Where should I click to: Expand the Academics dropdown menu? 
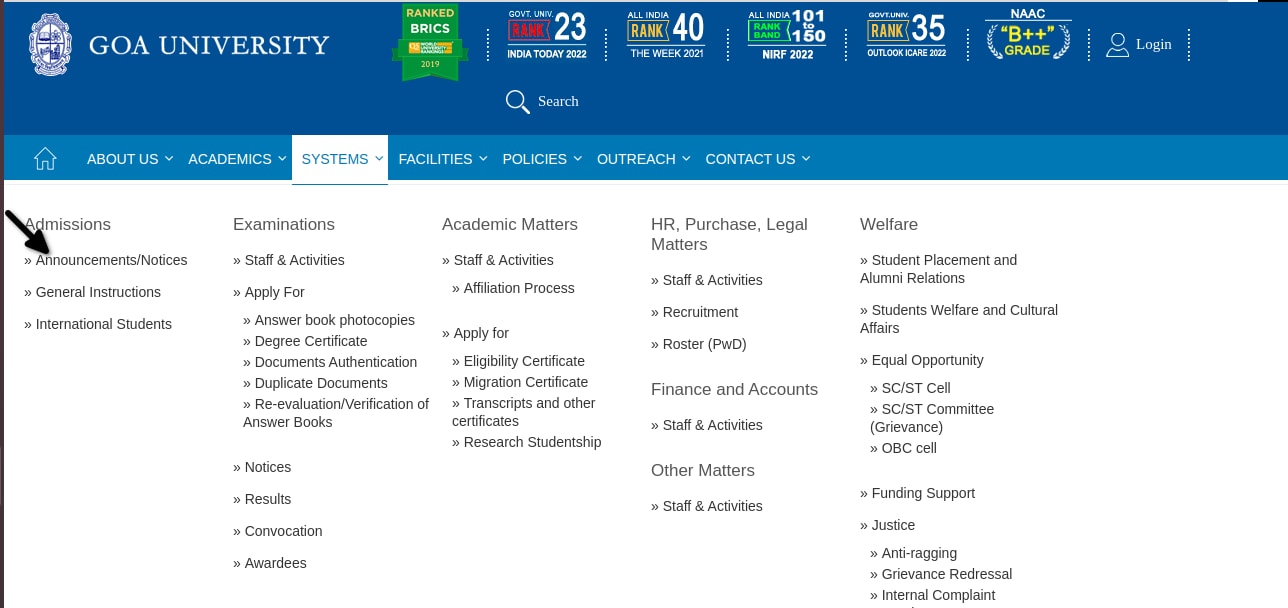(238, 159)
